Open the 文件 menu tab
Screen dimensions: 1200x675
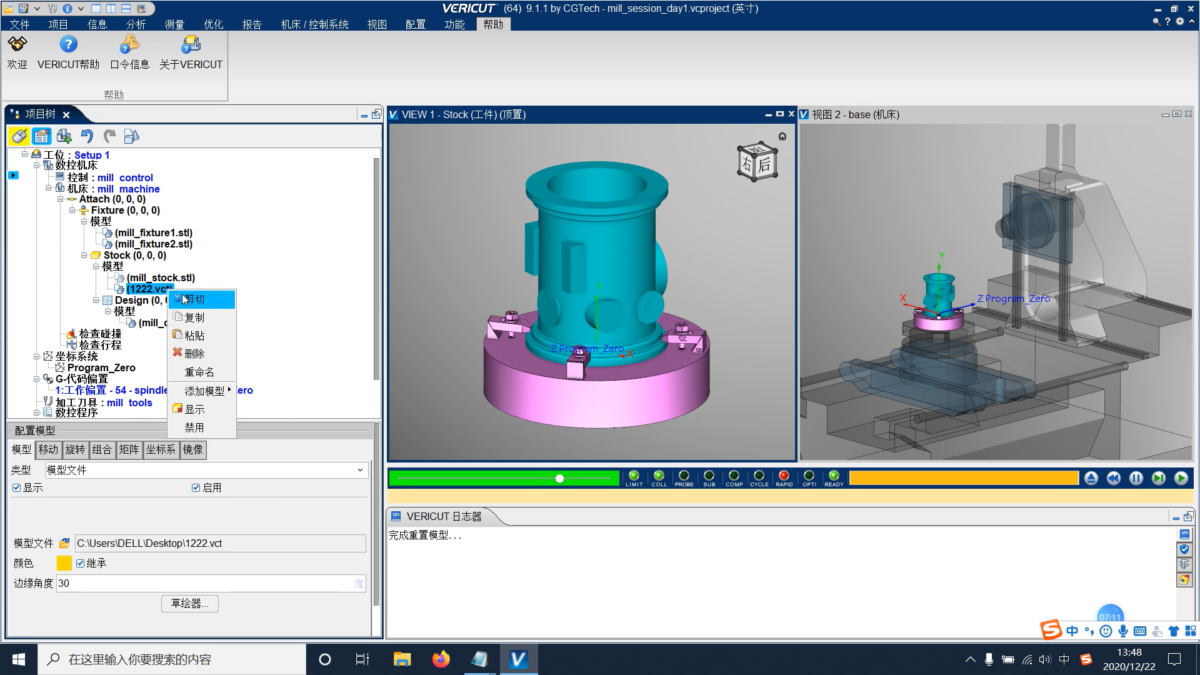point(19,24)
